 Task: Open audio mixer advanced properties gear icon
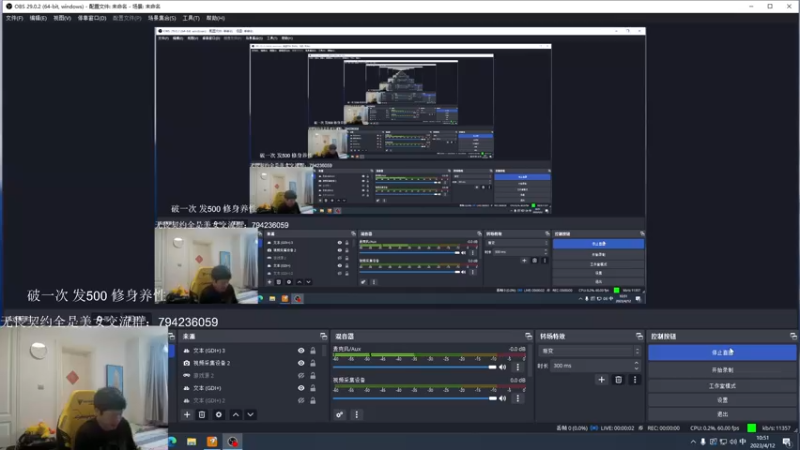pyautogui.click(x=340, y=414)
